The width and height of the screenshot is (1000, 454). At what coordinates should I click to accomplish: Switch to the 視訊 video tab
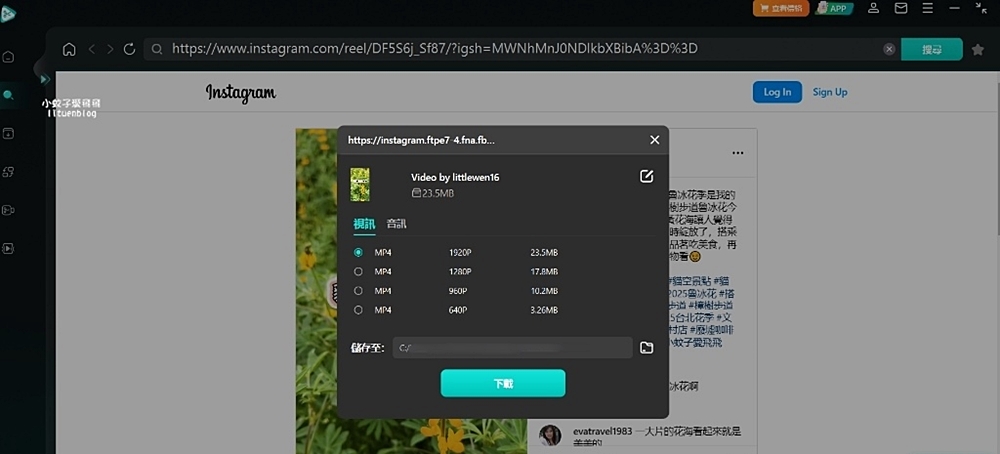pos(364,224)
